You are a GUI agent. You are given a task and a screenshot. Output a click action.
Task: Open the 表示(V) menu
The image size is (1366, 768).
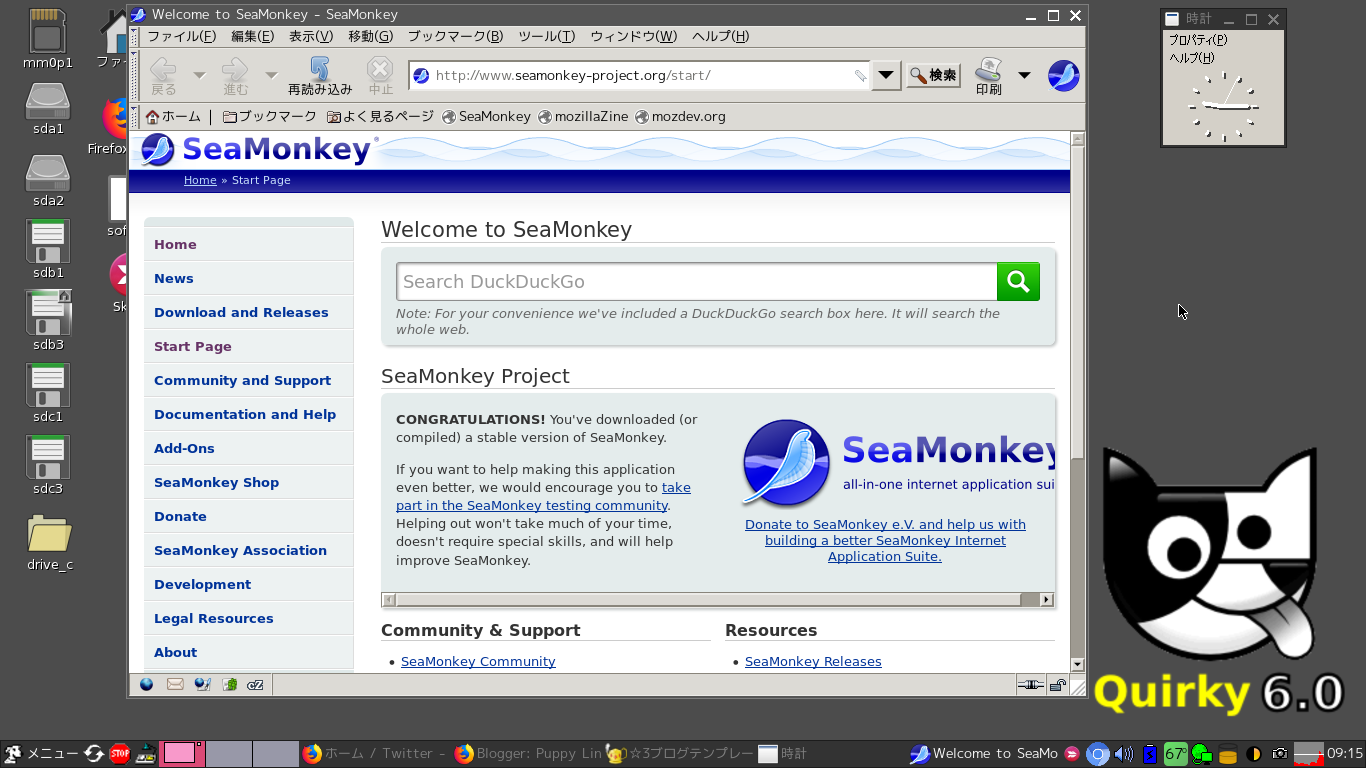[x=311, y=36]
